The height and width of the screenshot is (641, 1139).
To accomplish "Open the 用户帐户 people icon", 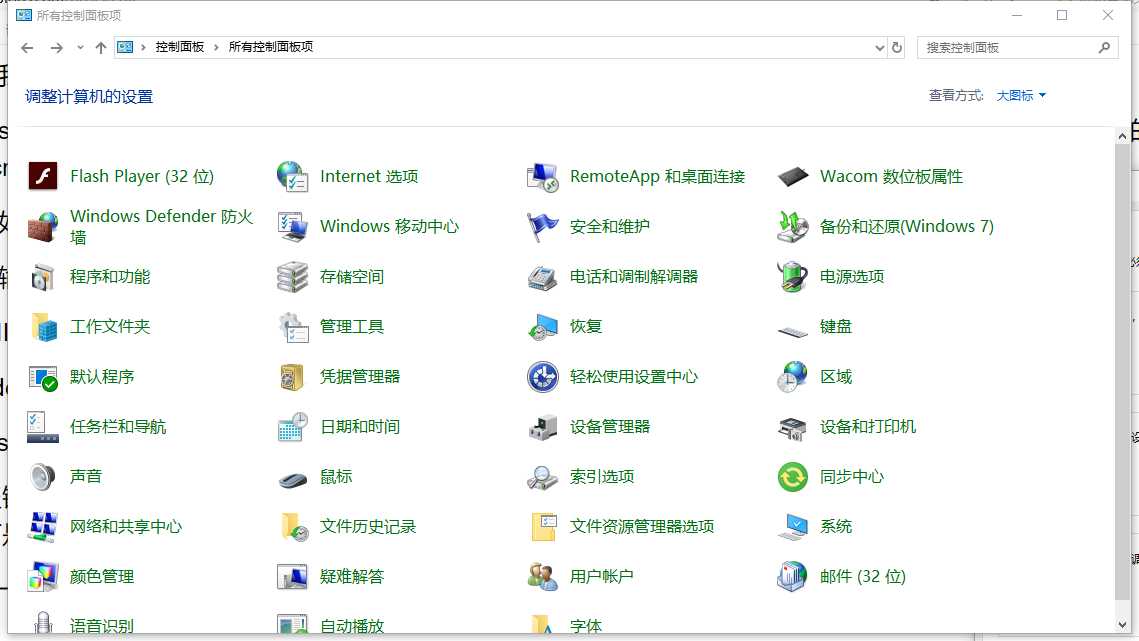I will tap(543, 577).
